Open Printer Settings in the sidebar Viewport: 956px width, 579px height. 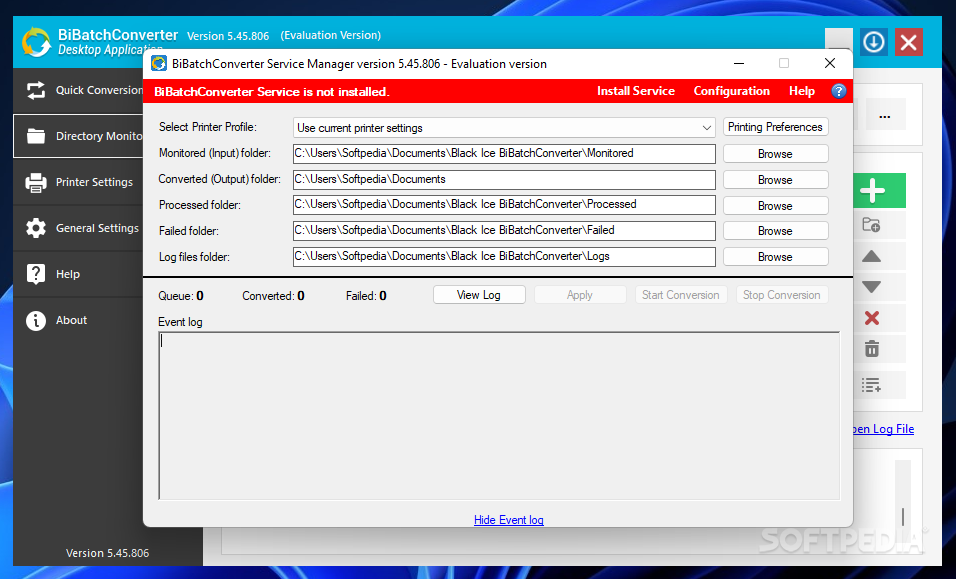pos(78,182)
